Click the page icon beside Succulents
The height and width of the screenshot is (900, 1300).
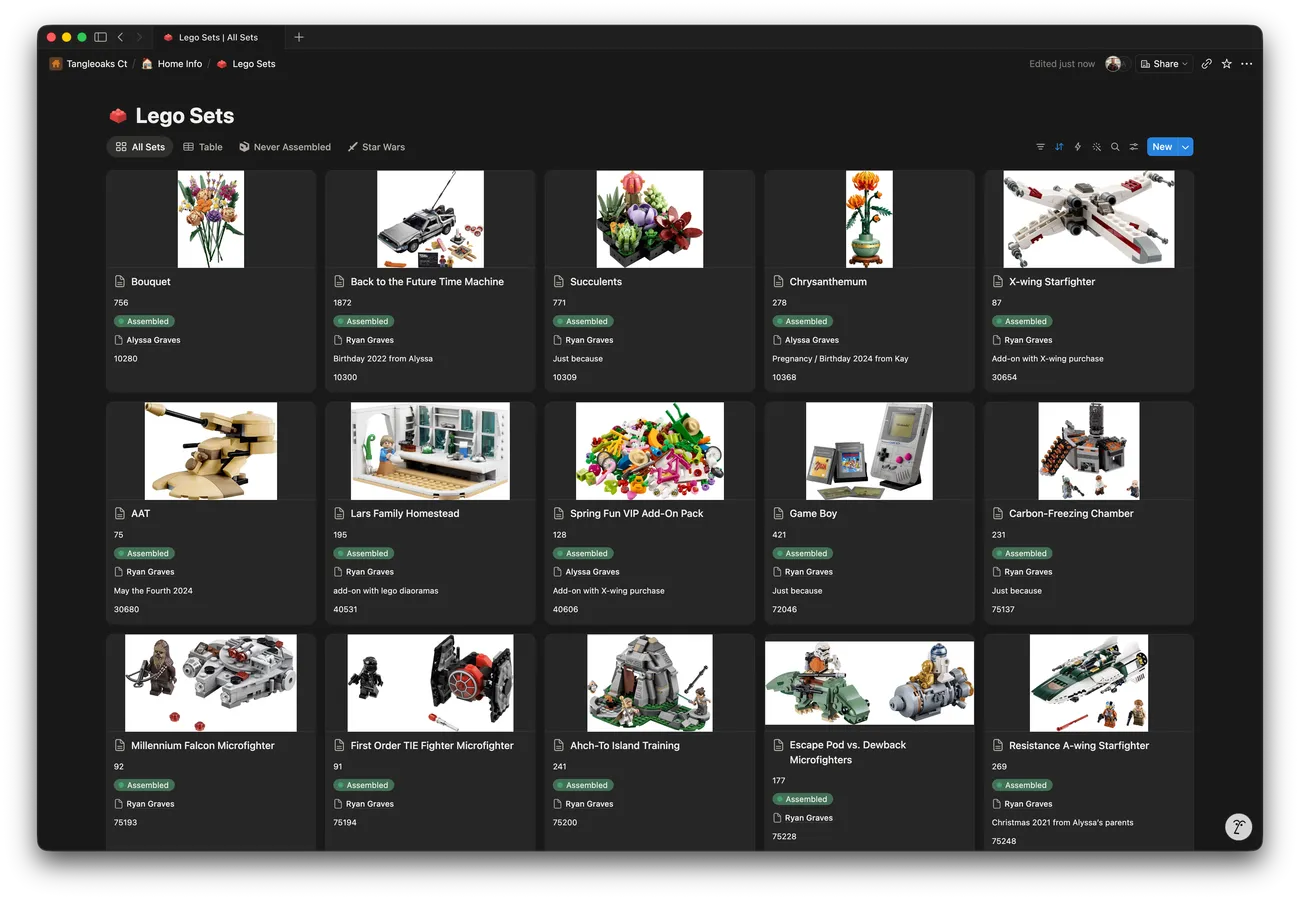(559, 282)
